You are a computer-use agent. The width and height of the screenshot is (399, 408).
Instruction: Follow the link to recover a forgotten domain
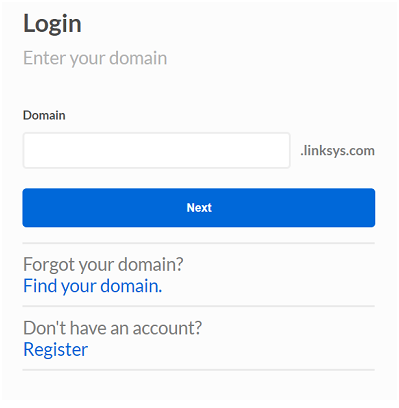(93, 286)
